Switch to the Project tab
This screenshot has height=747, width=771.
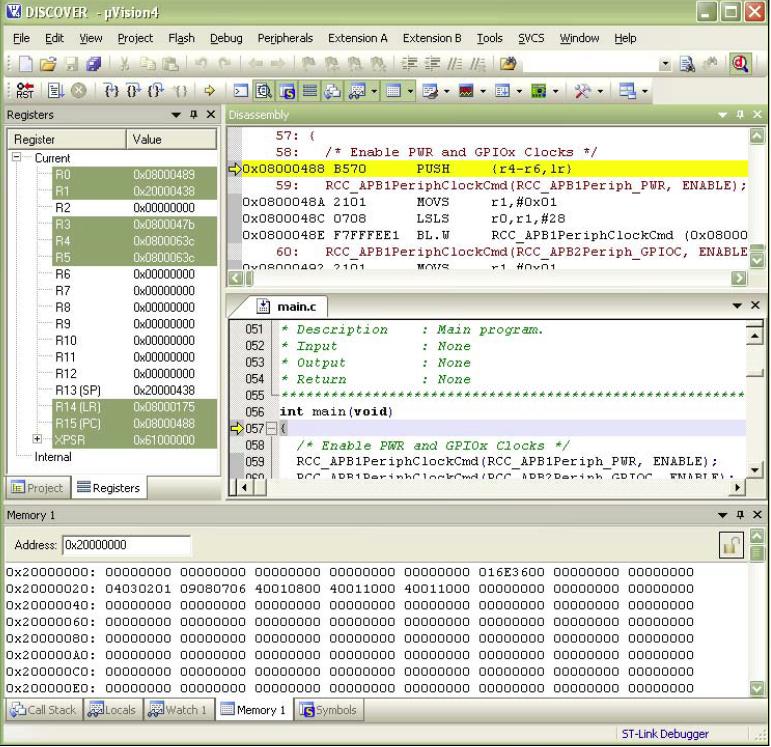point(38,488)
